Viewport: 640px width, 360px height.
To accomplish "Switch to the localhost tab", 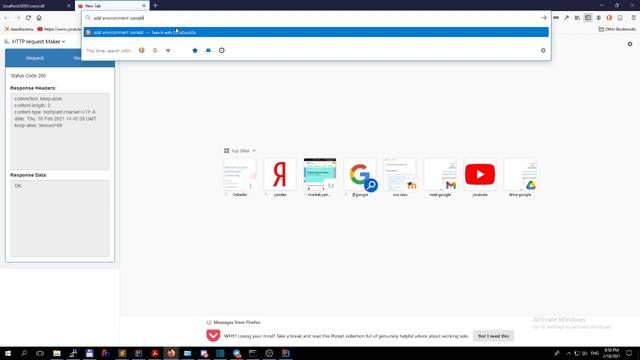I will pos(37,6).
